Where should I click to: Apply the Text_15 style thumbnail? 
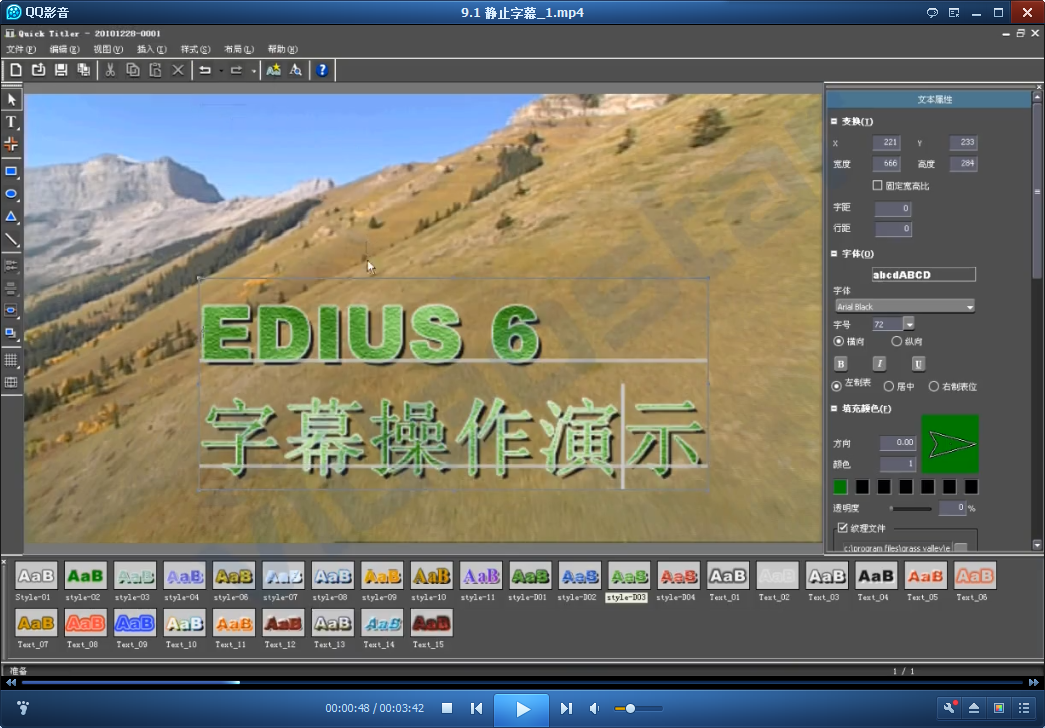431,623
